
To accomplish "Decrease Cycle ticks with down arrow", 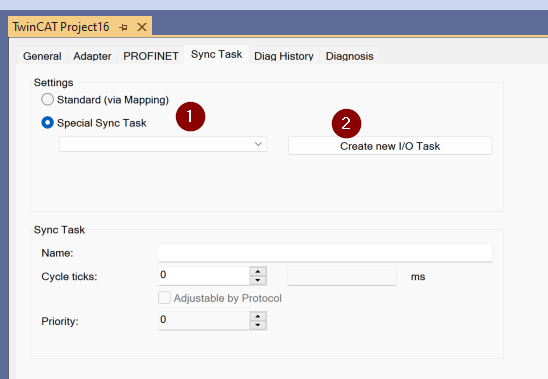I will (258, 280).
